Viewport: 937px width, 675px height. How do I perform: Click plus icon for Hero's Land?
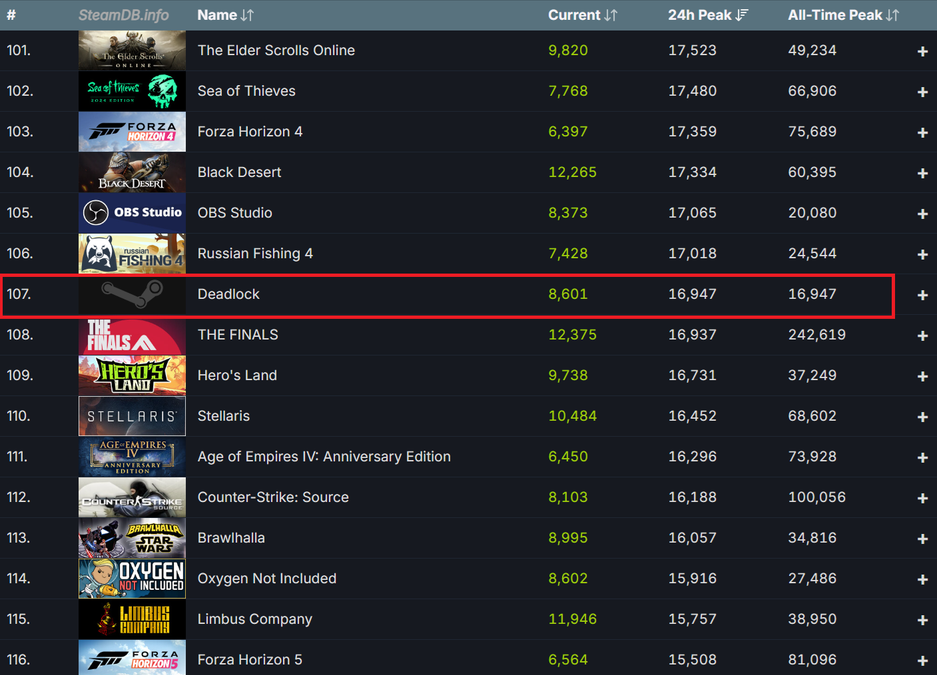923,376
